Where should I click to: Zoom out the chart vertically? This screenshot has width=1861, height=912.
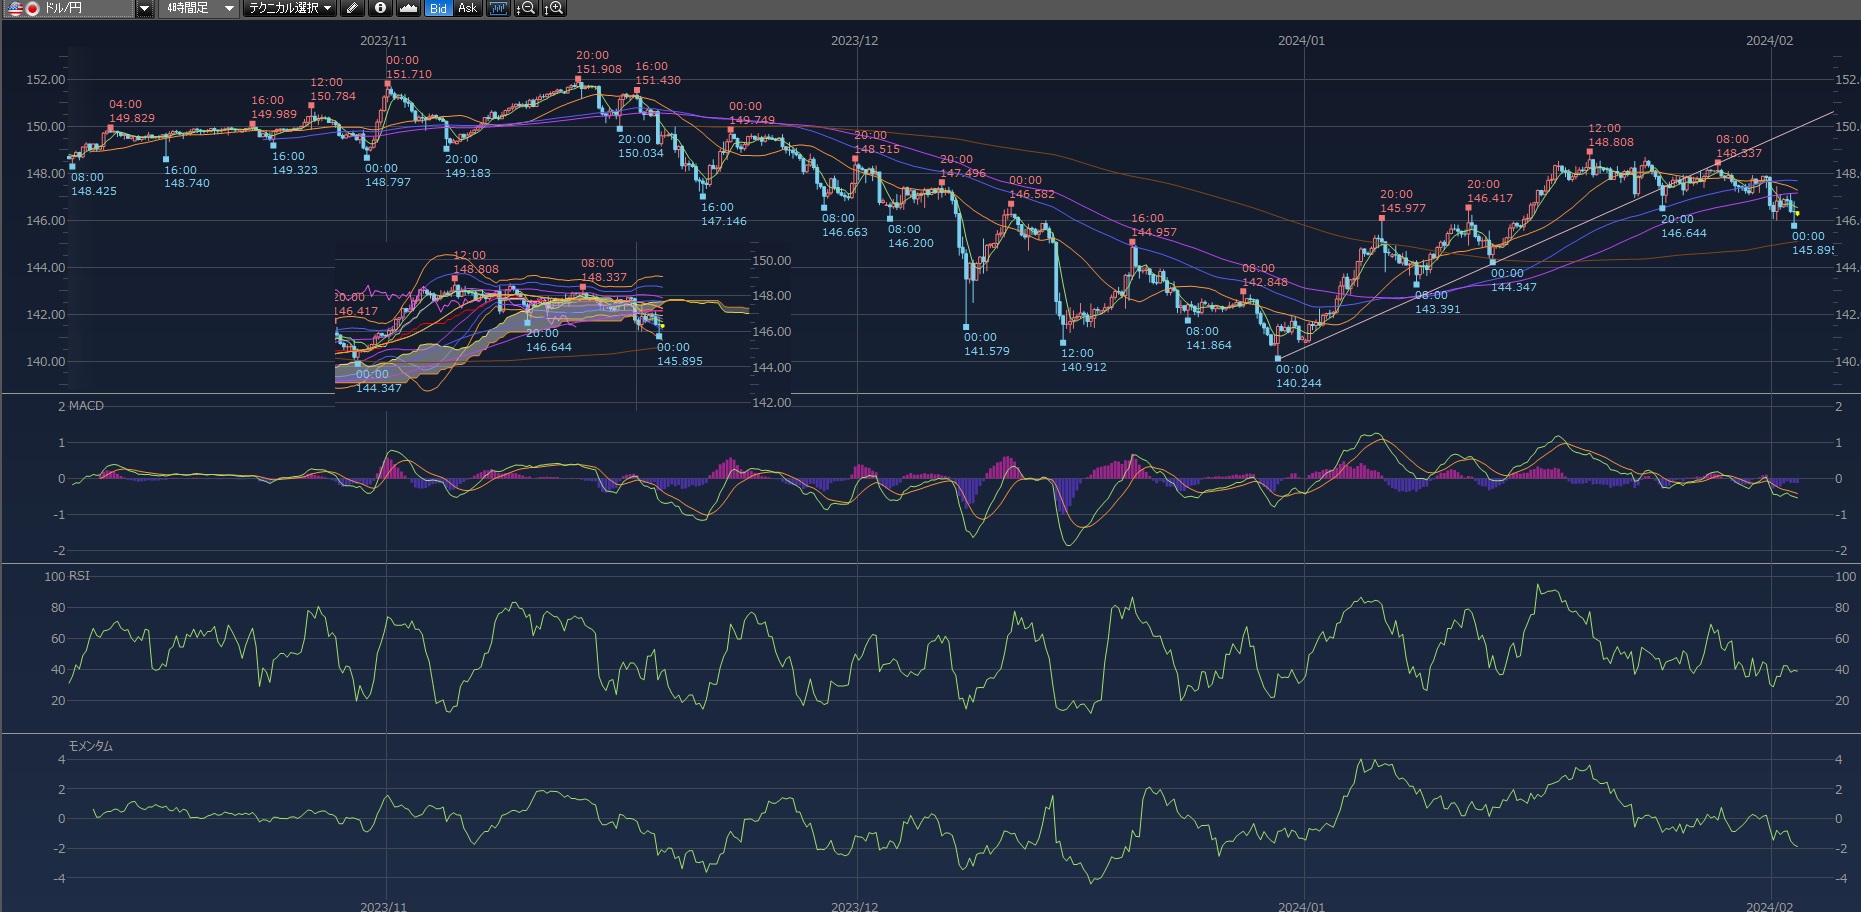(x=526, y=8)
